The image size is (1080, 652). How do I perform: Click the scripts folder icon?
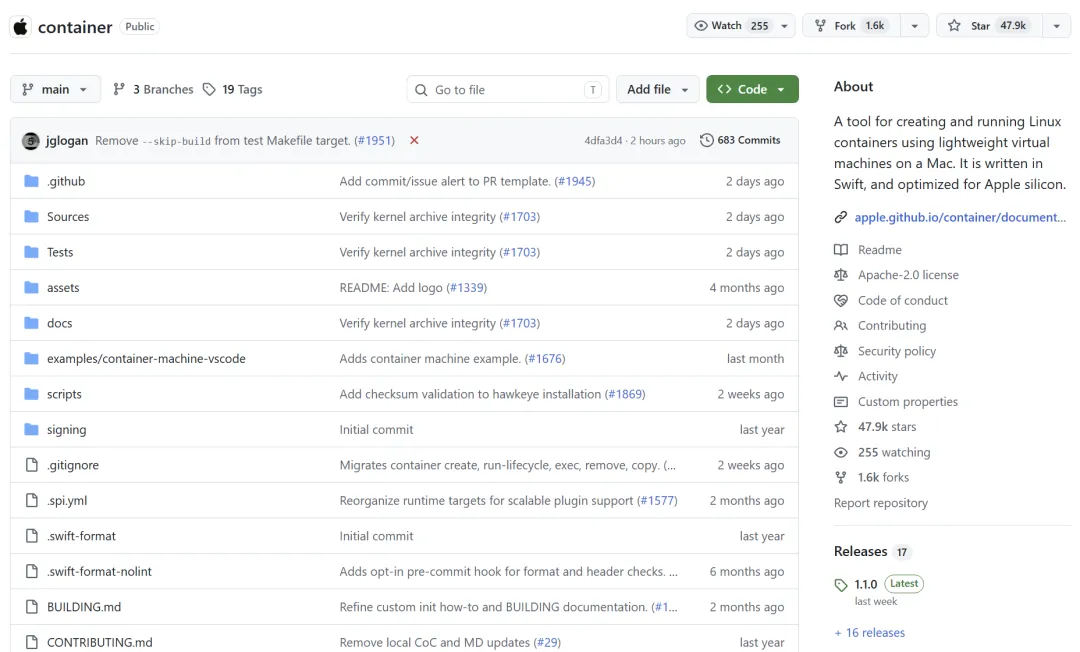[31, 394]
